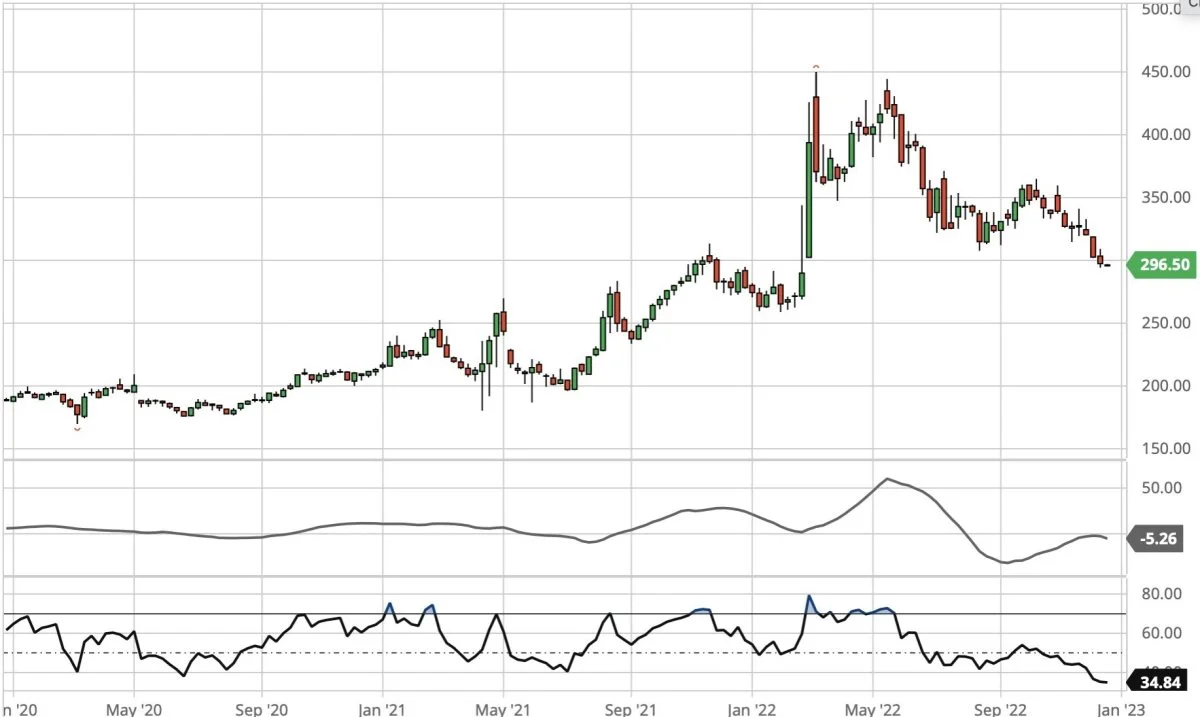Click the May '22 date label
The width and height of the screenshot is (1200, 717).
tap(873, 708)
